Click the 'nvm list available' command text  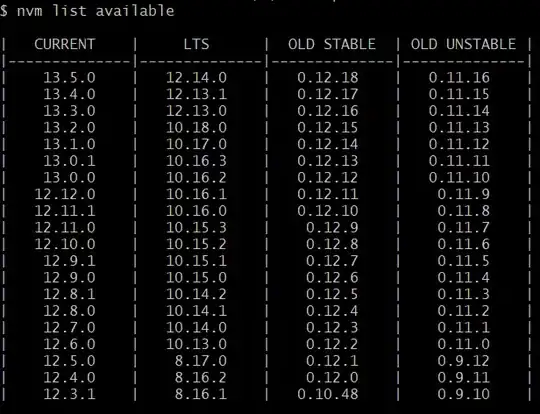[x=96, y=11]
